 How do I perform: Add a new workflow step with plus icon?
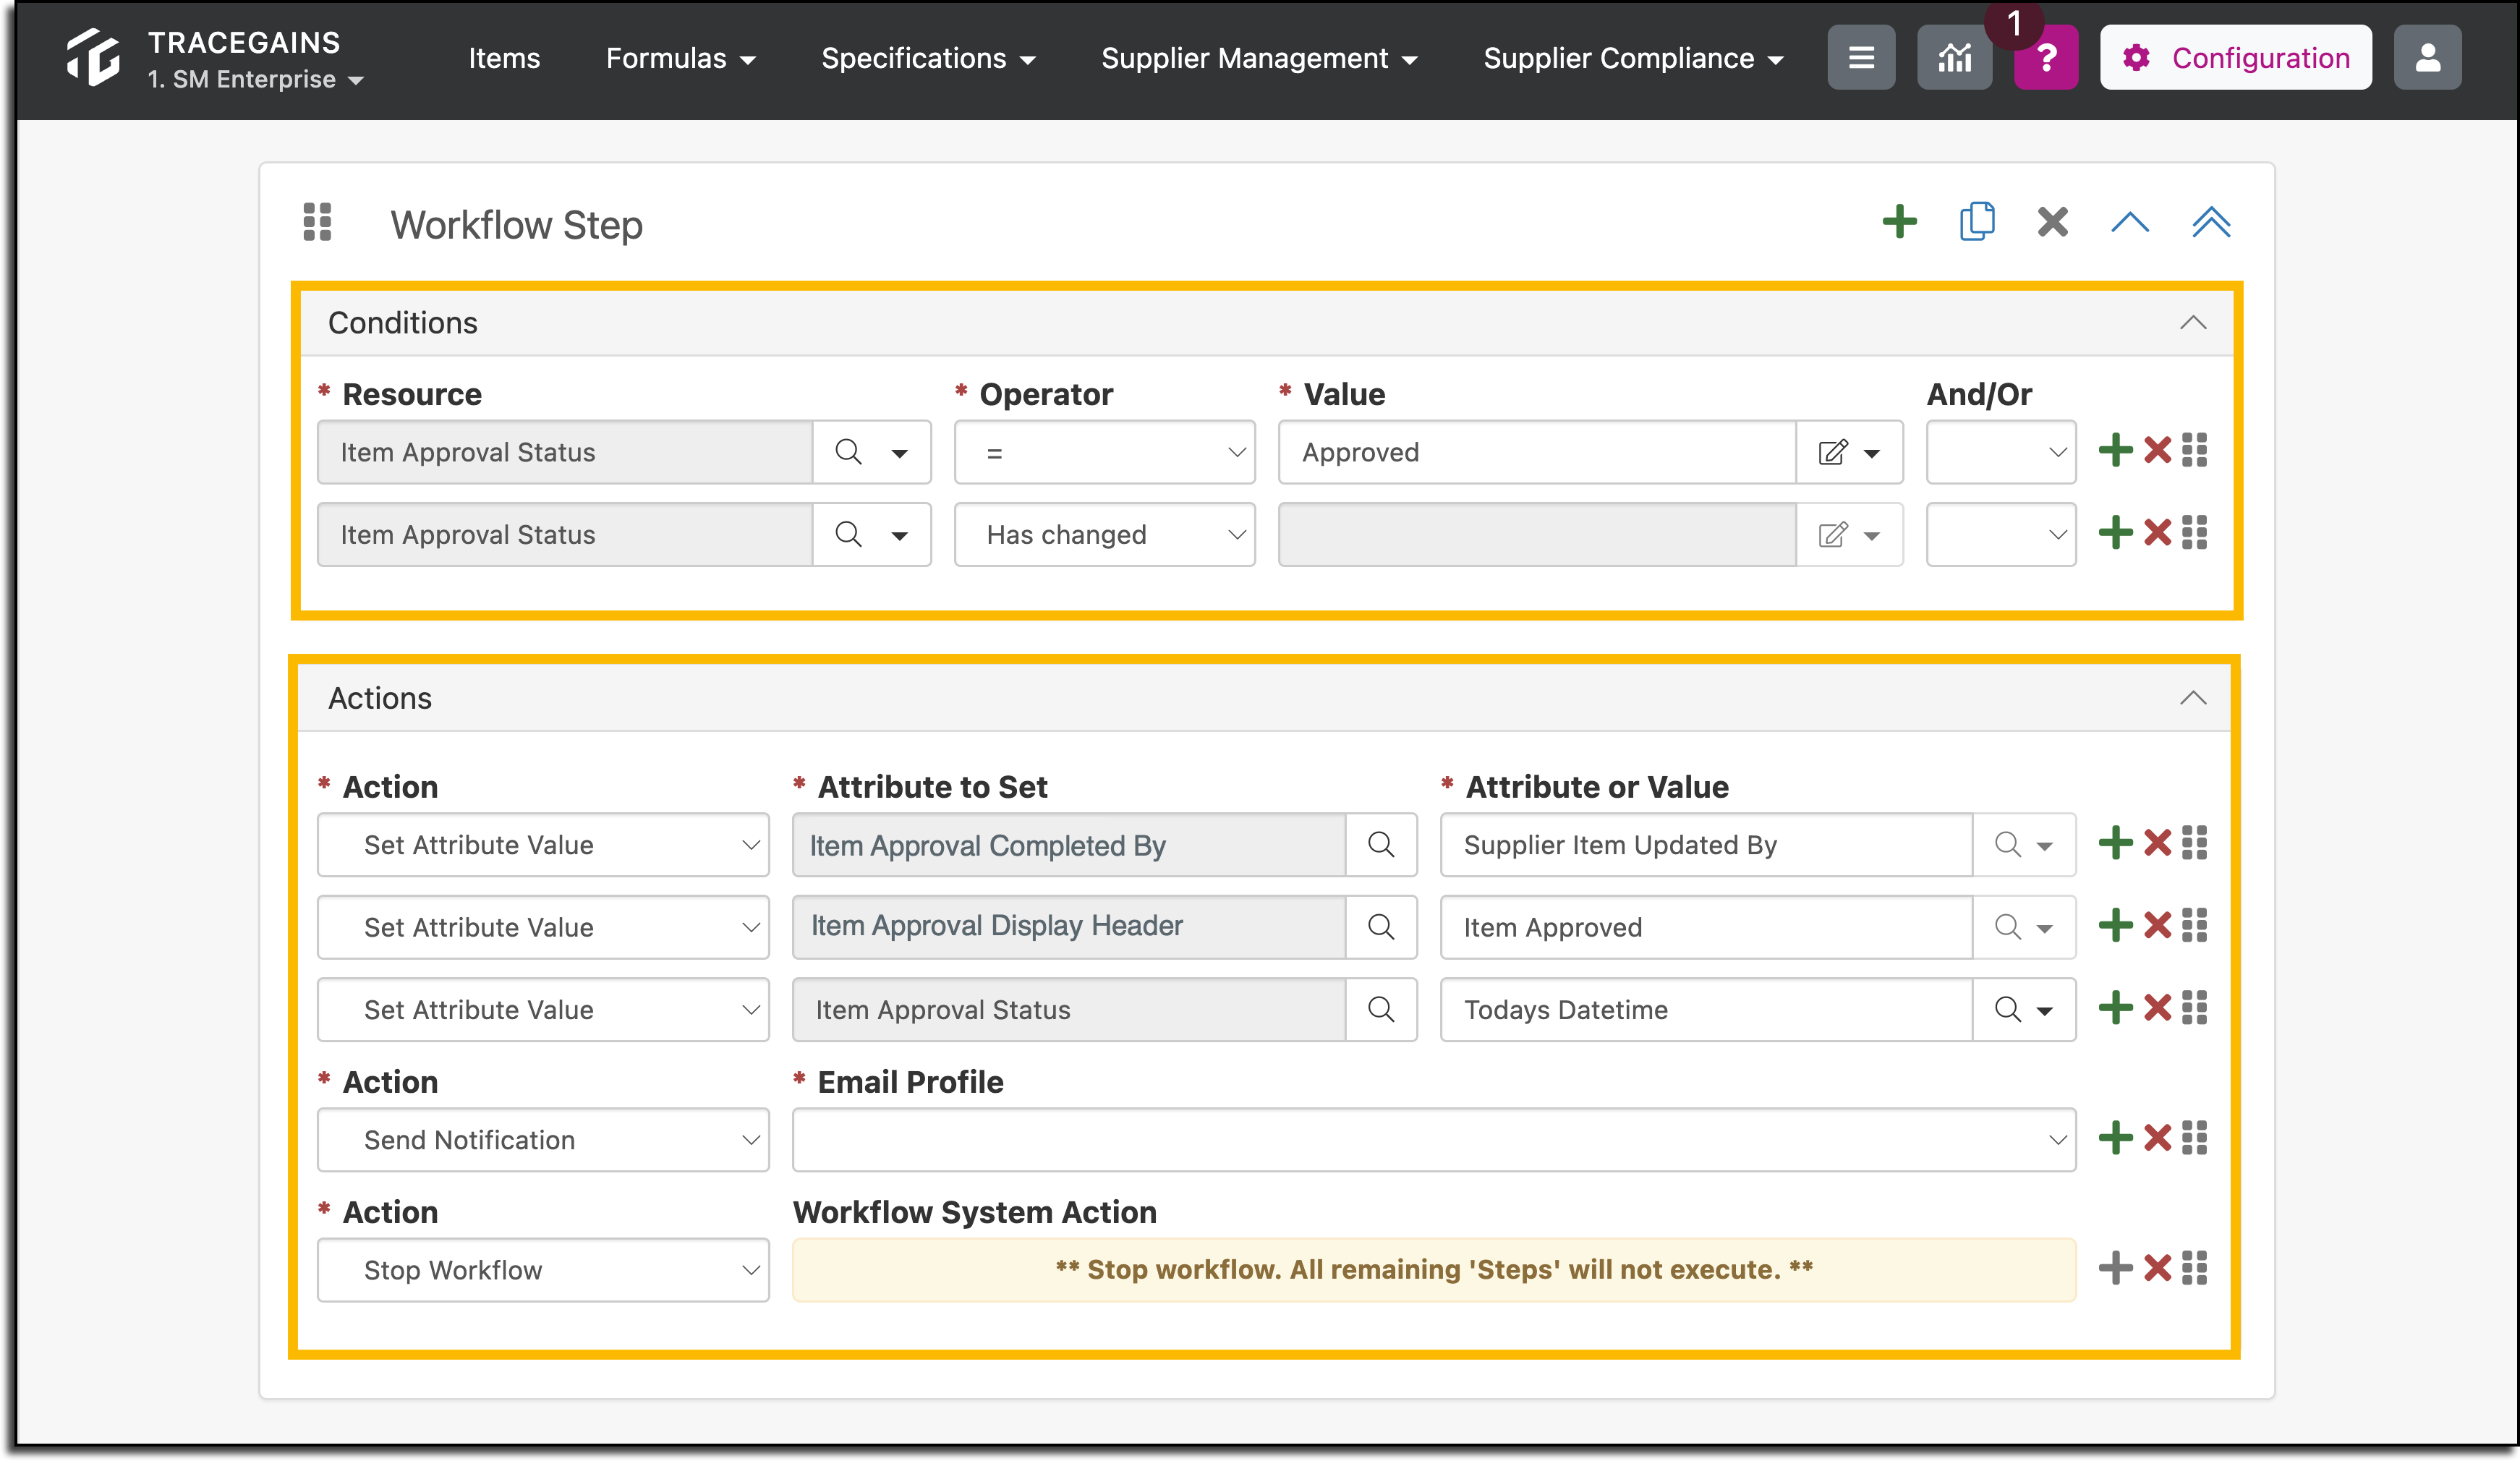pyautogui.click(x=1899, y=222)
